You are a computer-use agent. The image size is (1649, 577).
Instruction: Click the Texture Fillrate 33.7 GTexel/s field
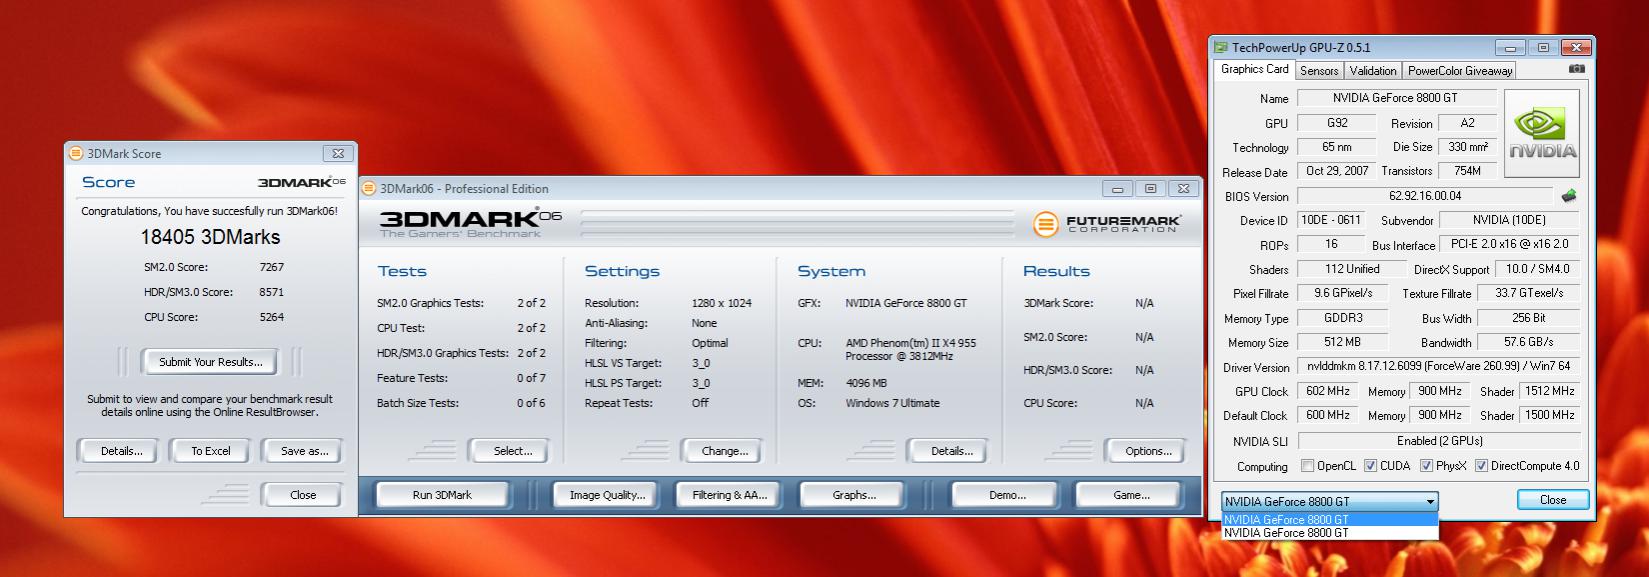(1528, 293)
